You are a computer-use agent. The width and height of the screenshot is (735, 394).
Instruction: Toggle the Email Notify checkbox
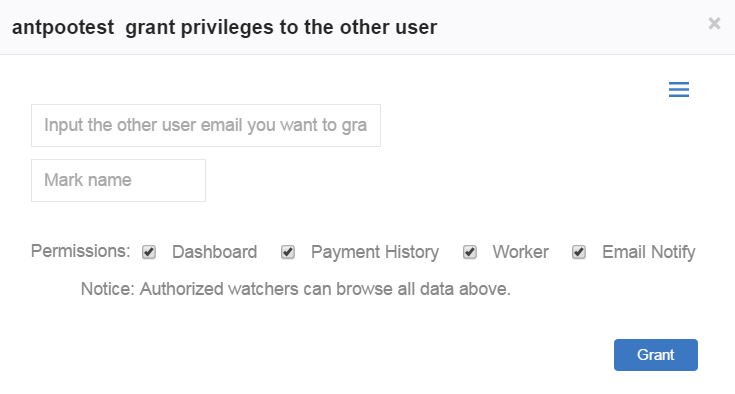point(579,252)
